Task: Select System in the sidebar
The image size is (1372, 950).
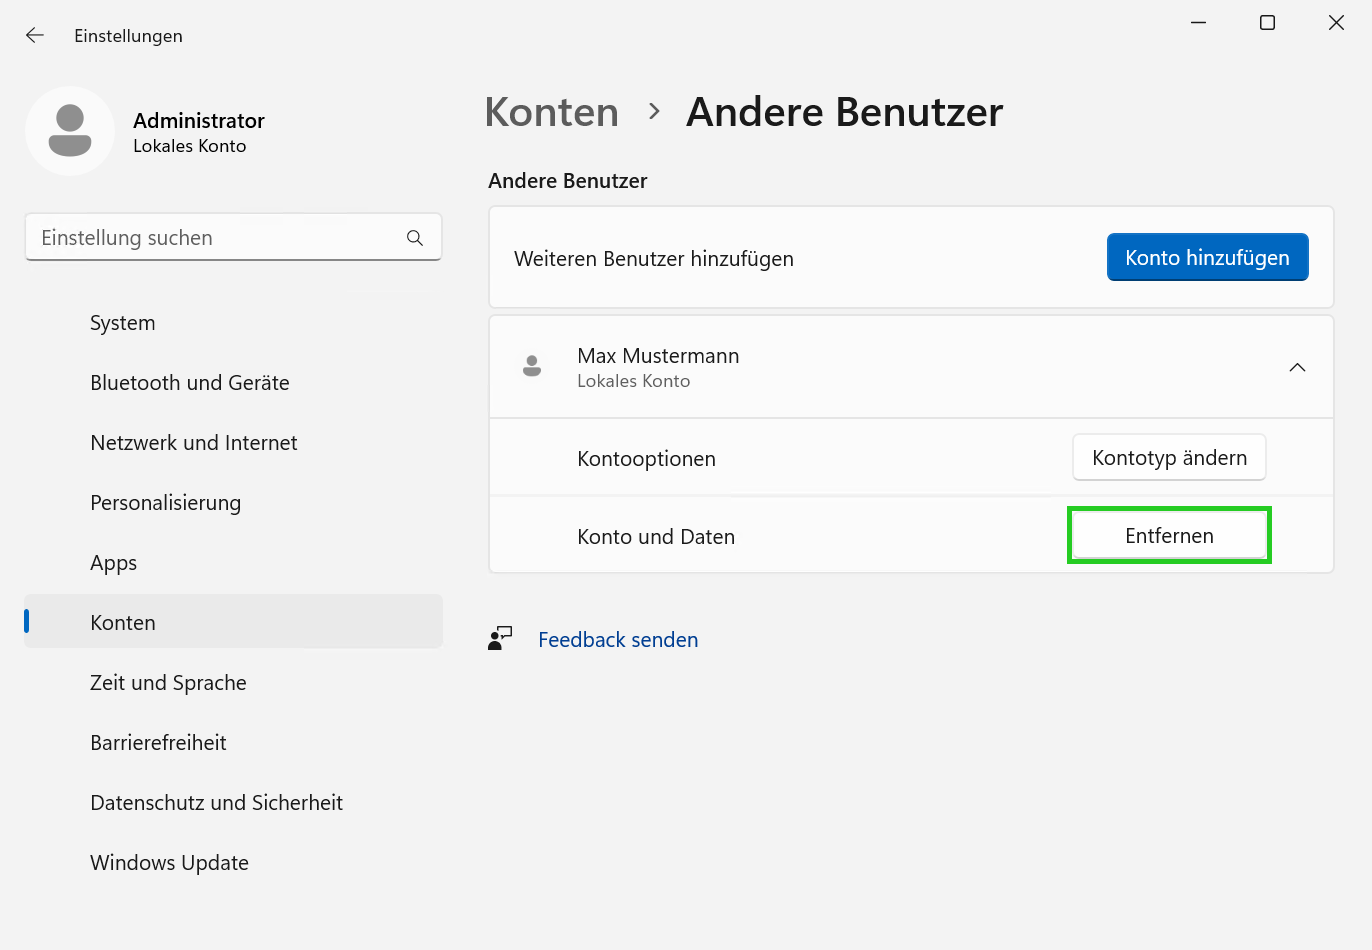Action: (122, 322)
